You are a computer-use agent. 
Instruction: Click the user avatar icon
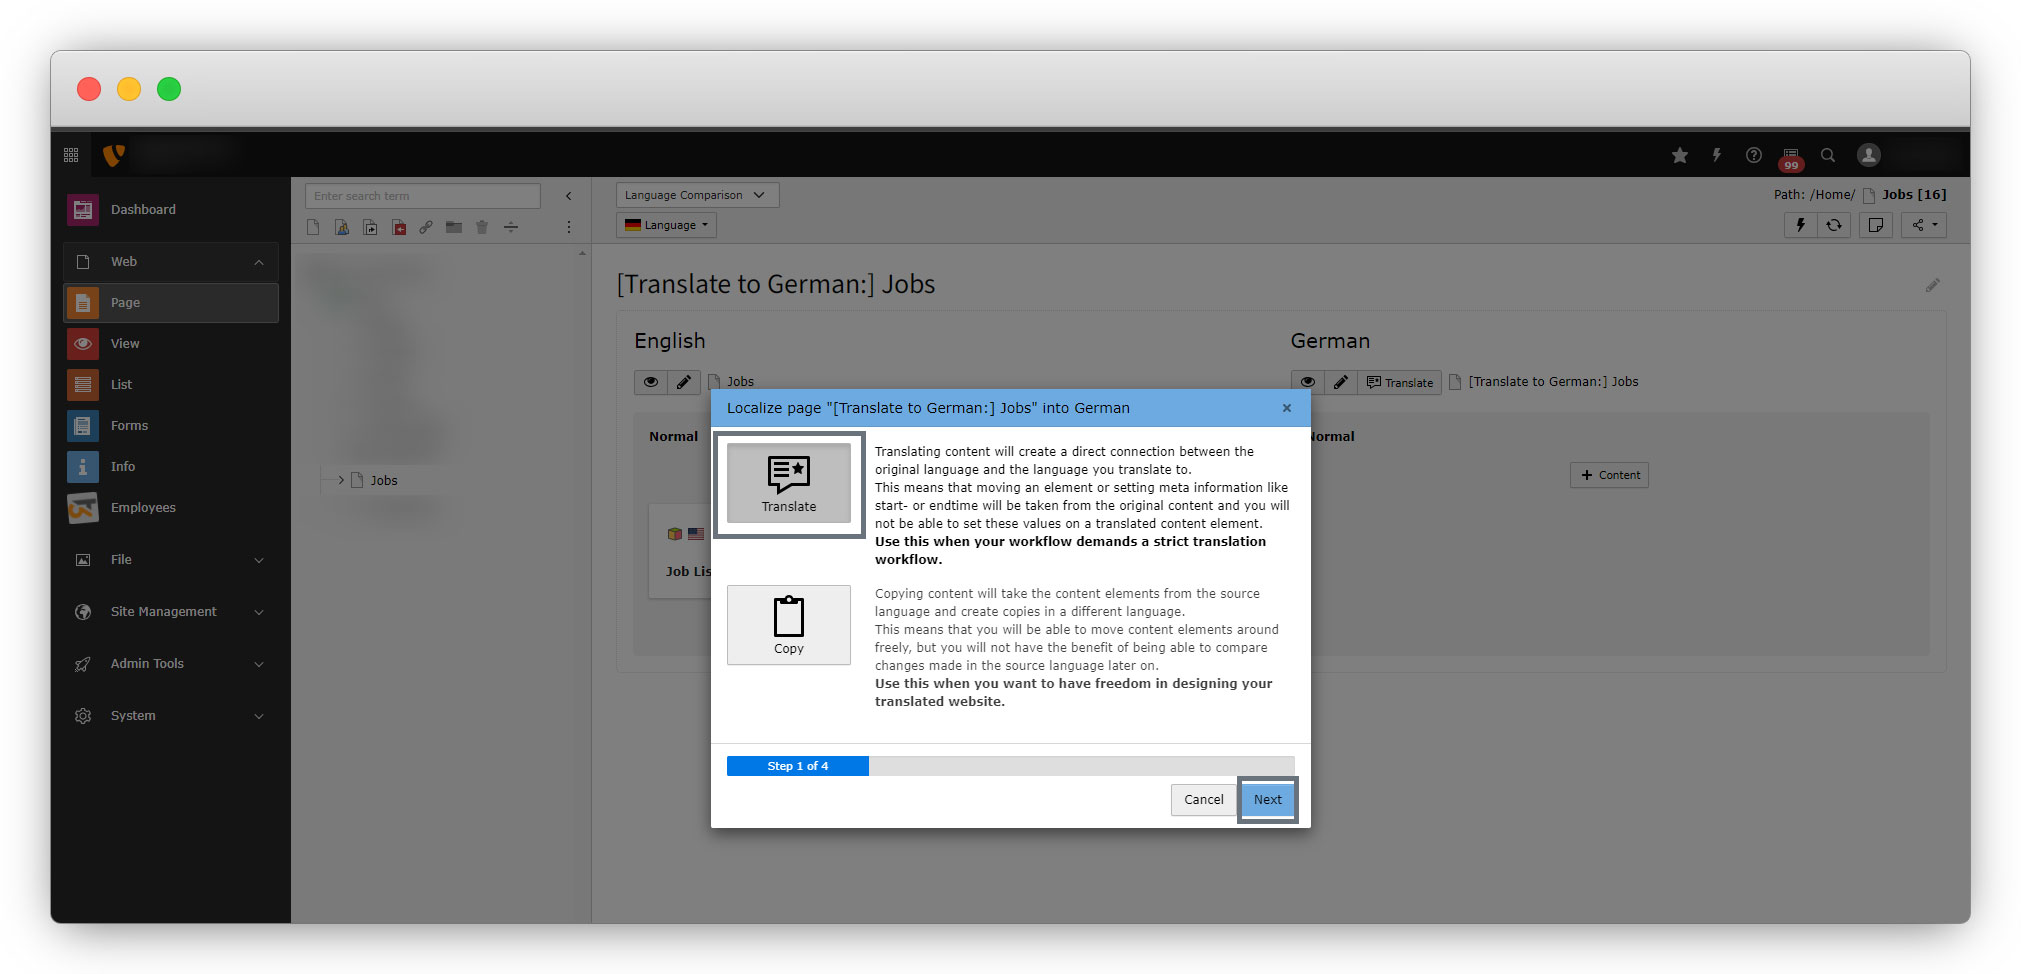1868,155
